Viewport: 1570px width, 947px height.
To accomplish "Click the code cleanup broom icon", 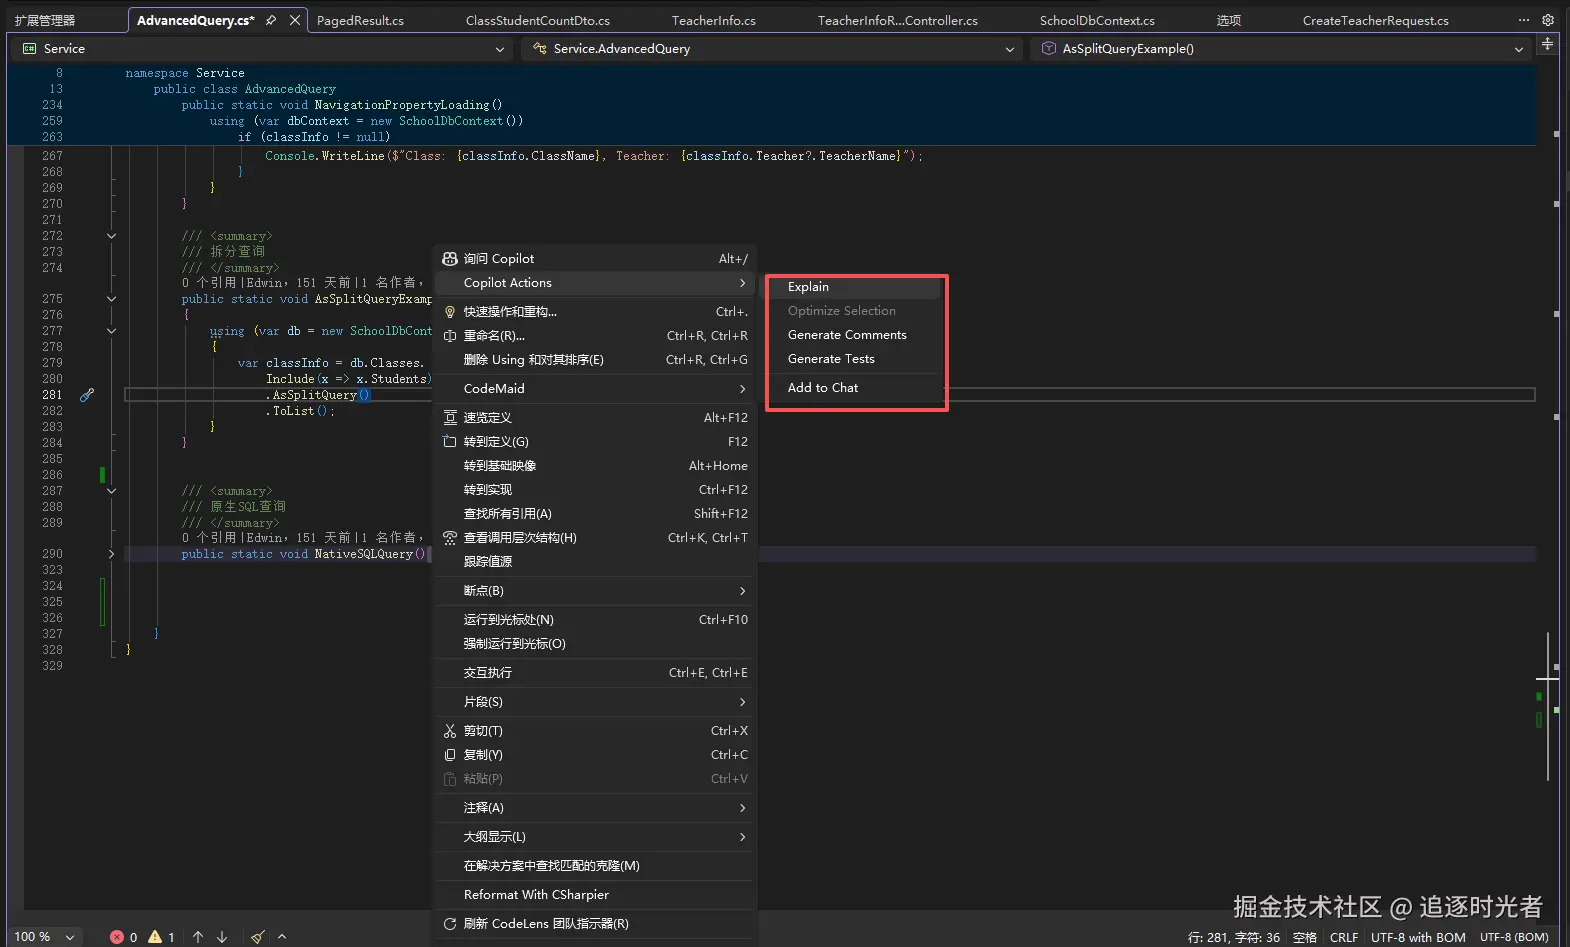I will (258, 937).
